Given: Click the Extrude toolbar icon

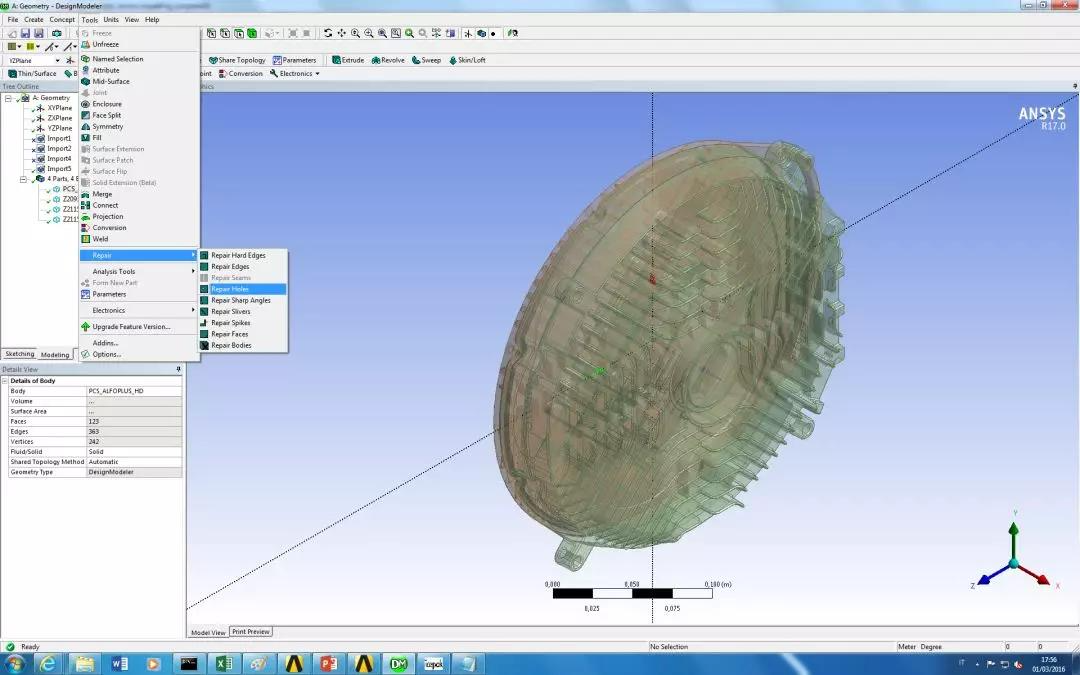Looking at the screenshot, I should tap(348, 60).
